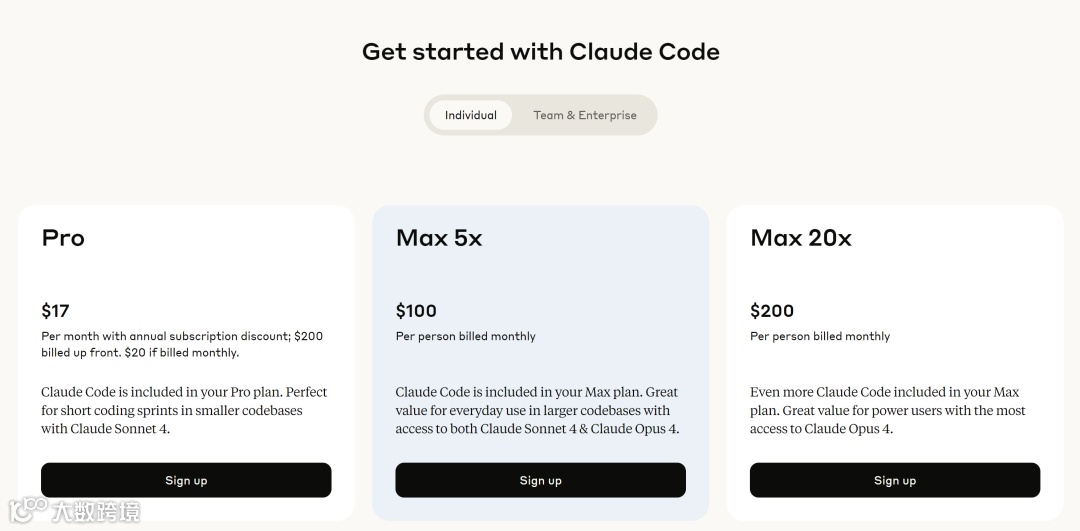Click the $100 price on the Max 5x card
This screenshot has width=1080, height=531.
tap(416, 311)
